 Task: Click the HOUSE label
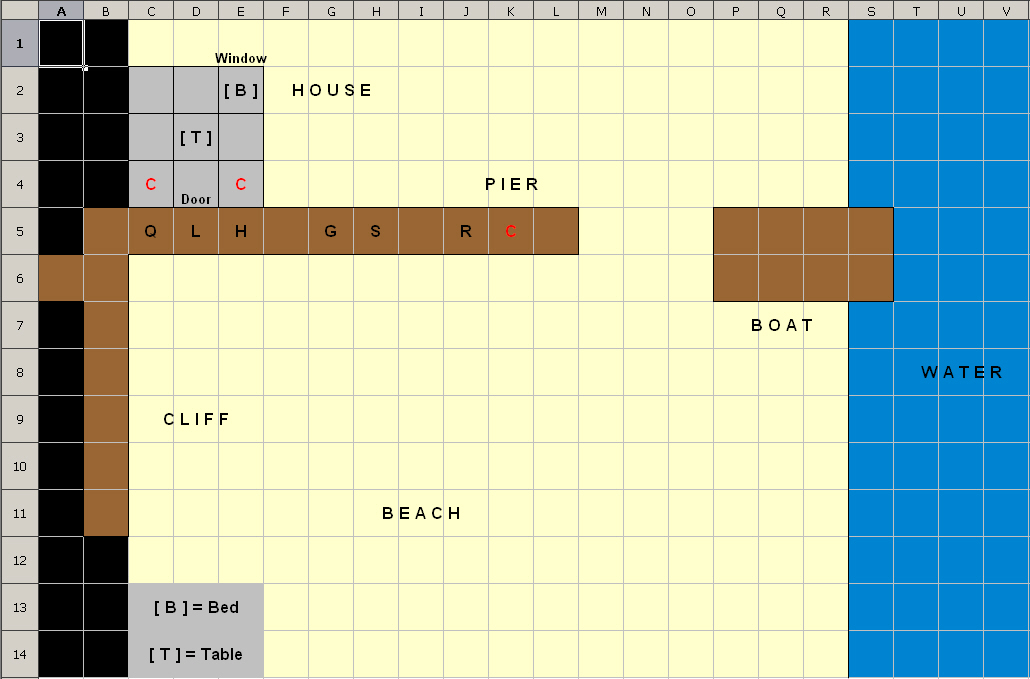click(332, 90)
